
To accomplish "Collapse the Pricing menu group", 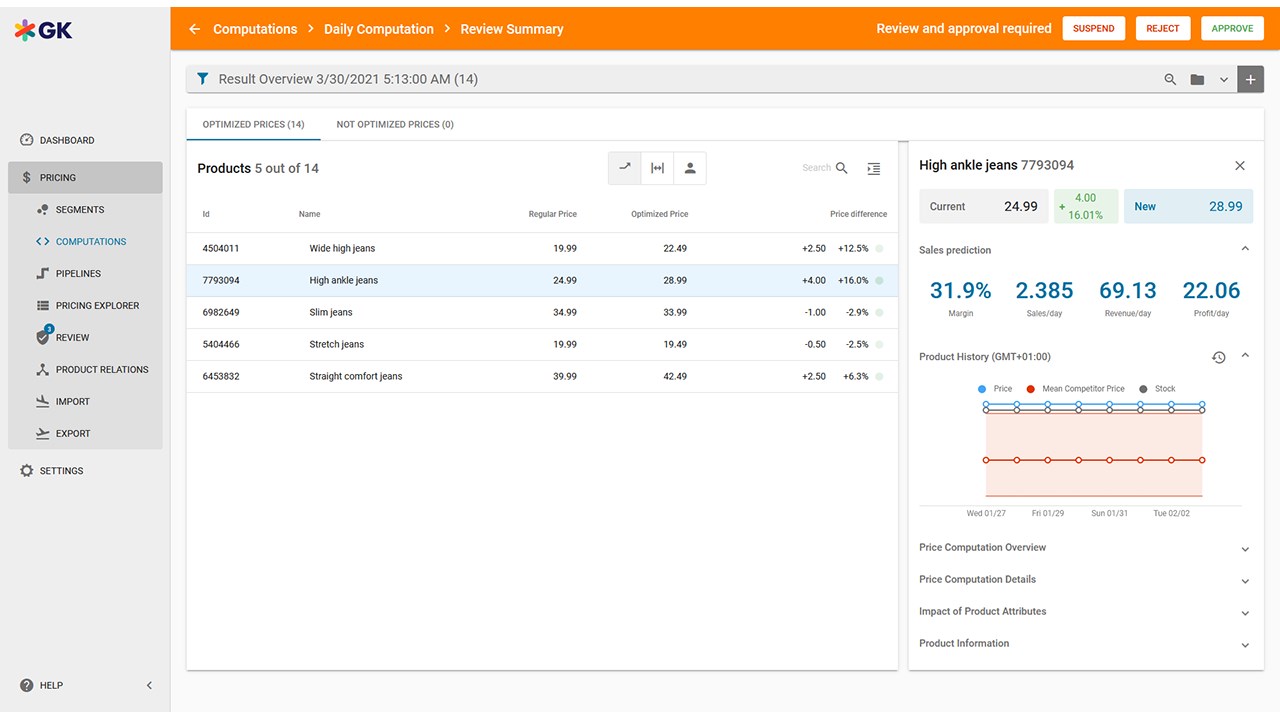I will 85,178.
